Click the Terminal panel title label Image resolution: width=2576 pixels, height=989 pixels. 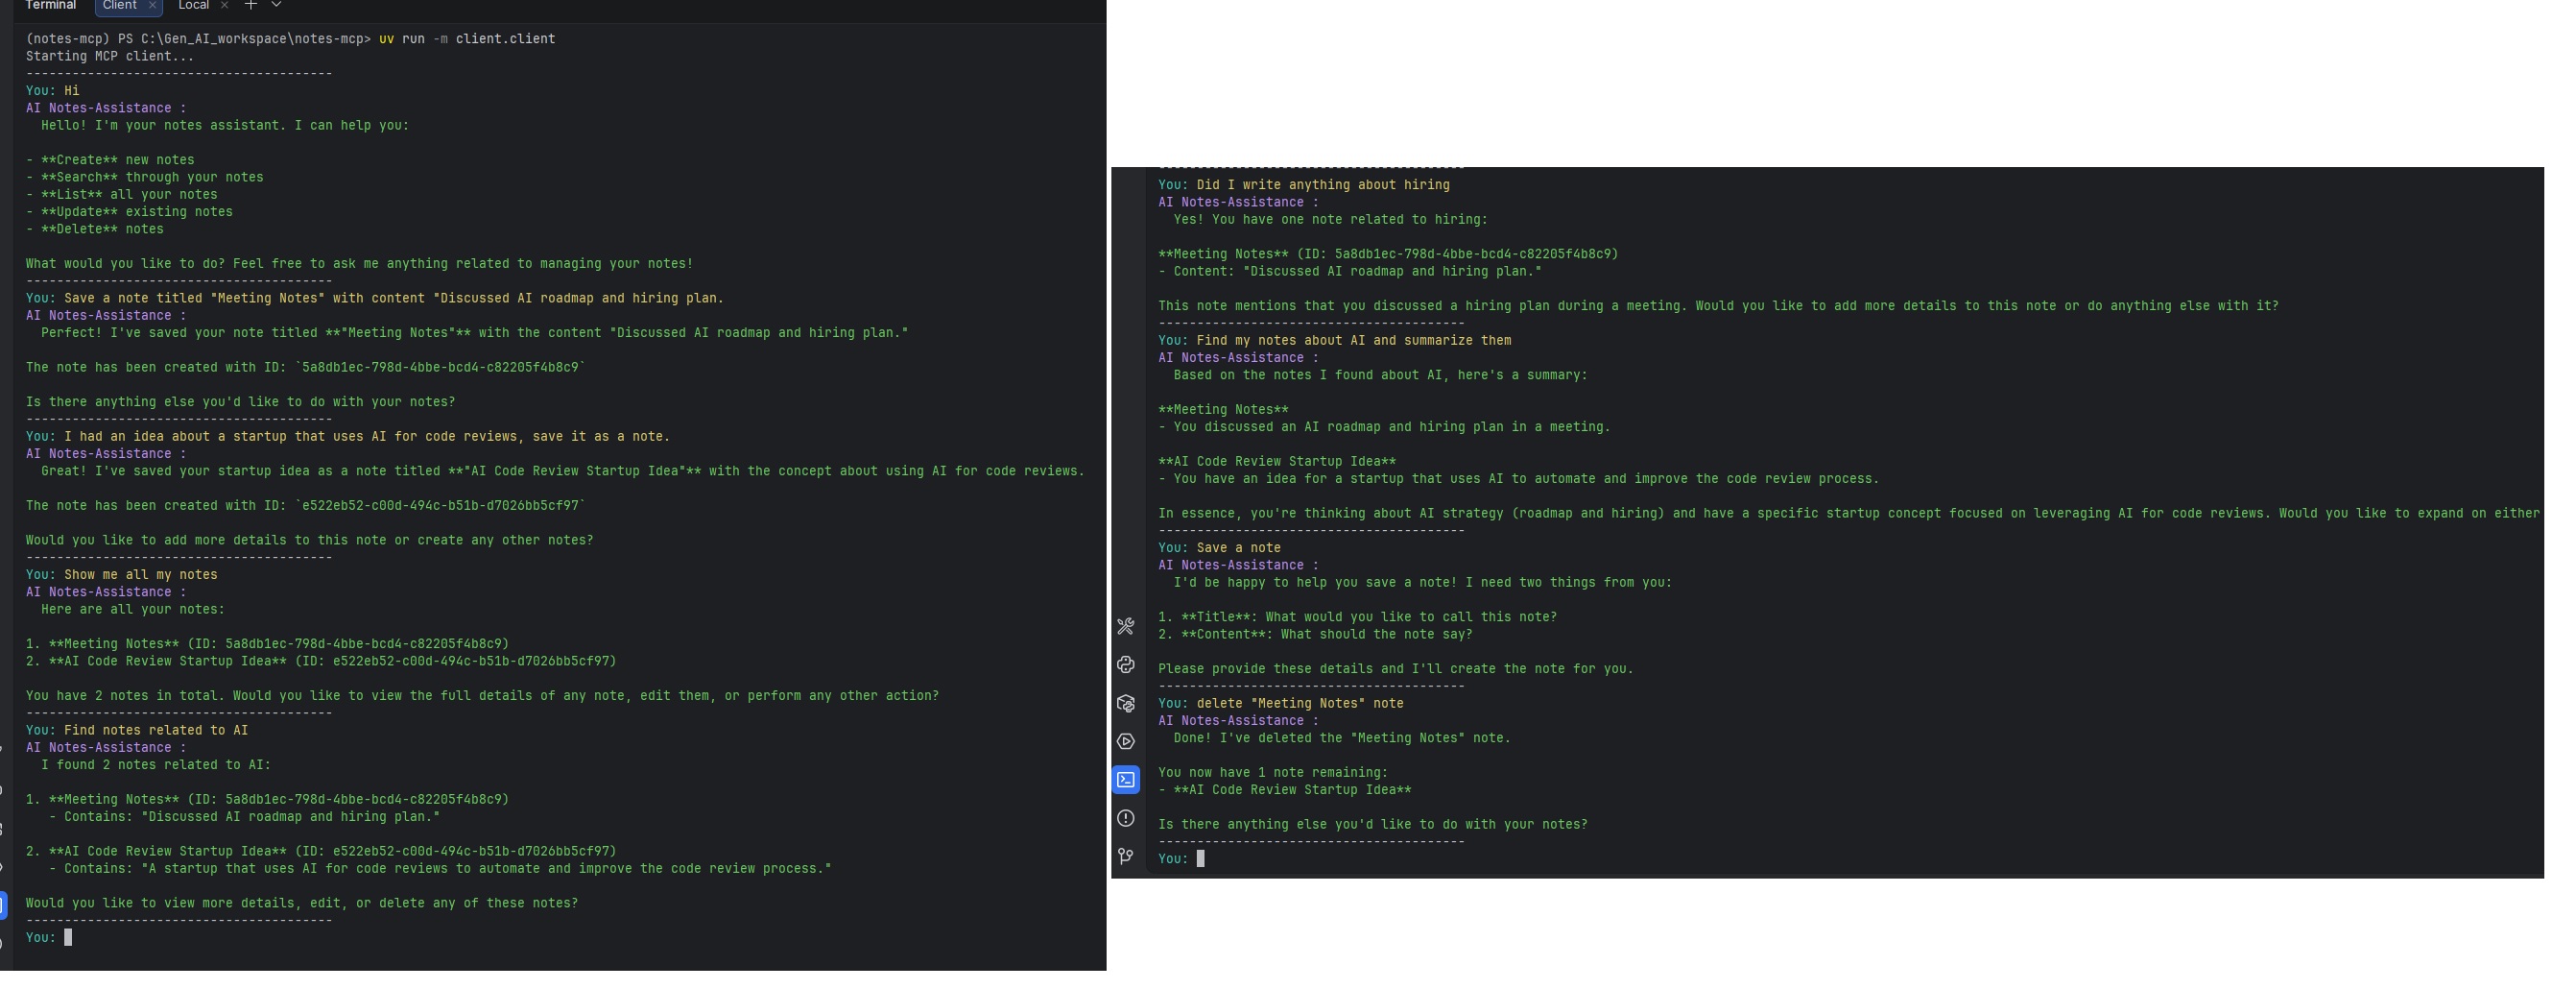[x=51, y=5]
